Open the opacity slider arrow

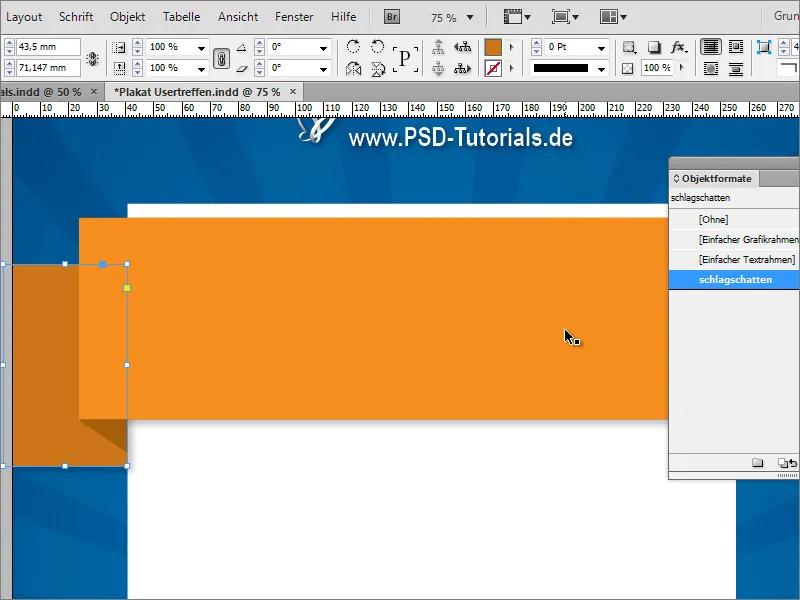pyautogui.click(x=682, y=68)
